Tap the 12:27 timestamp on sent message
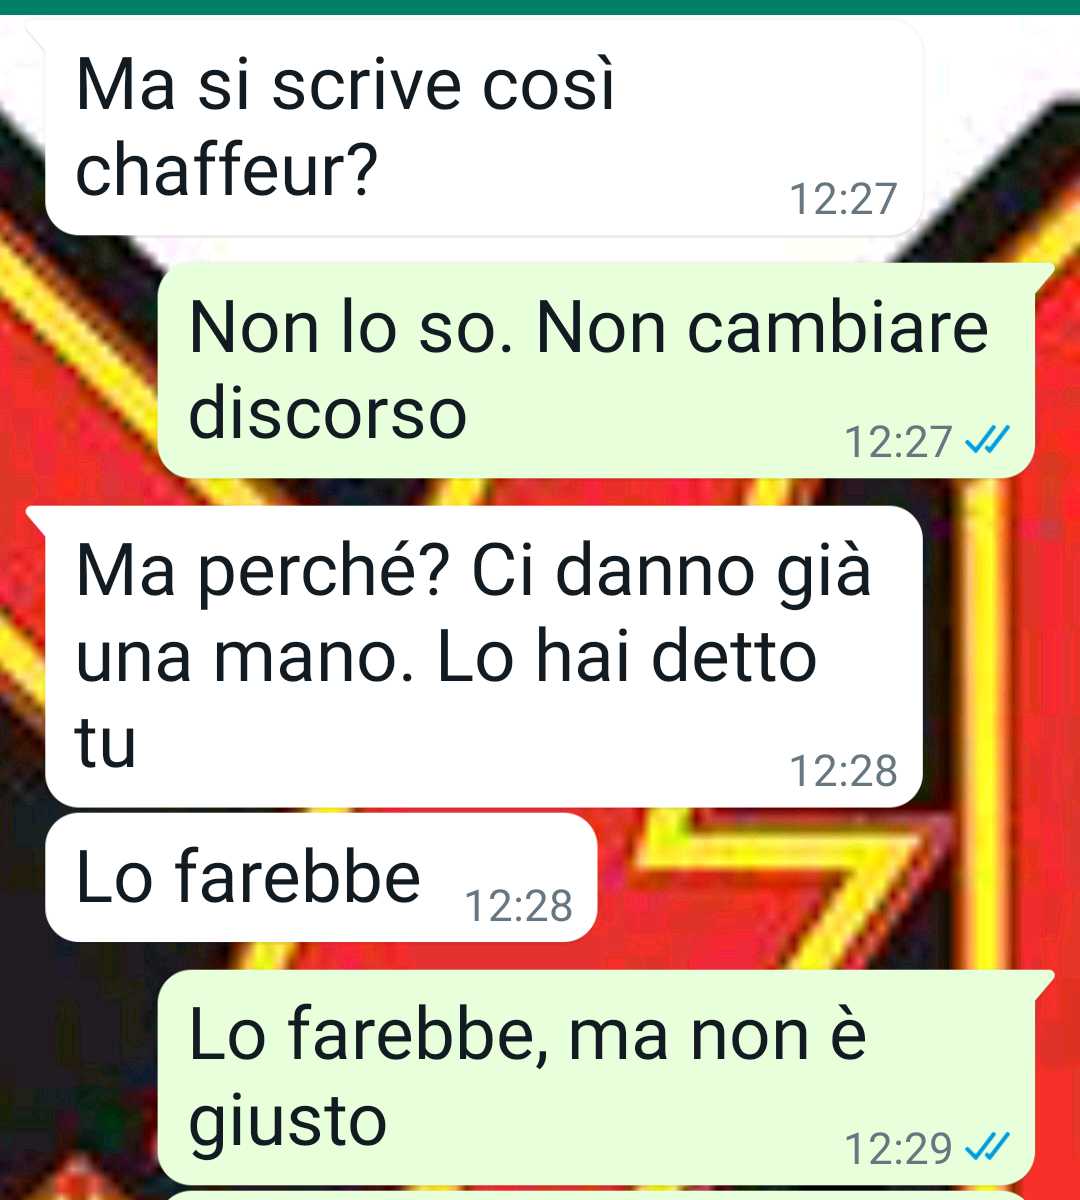 [x=899, y=441]
